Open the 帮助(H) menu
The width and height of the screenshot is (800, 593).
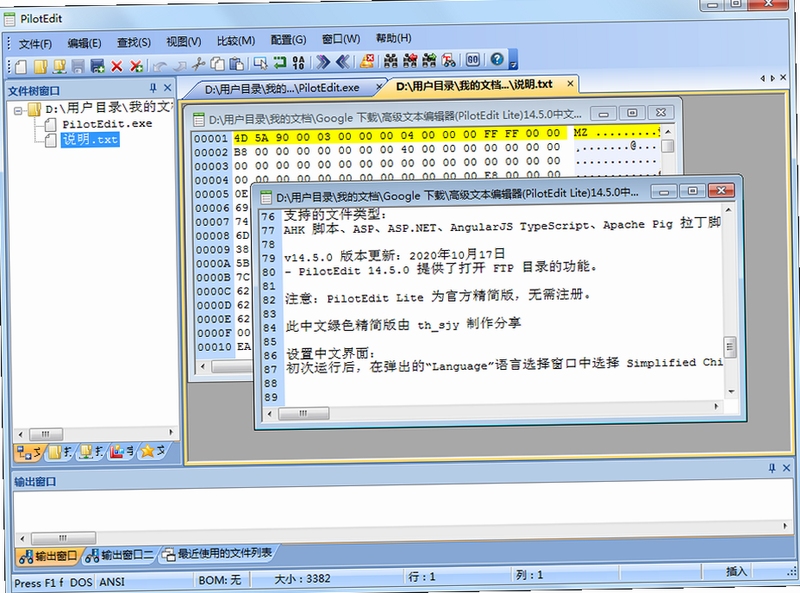pos(393,38)
